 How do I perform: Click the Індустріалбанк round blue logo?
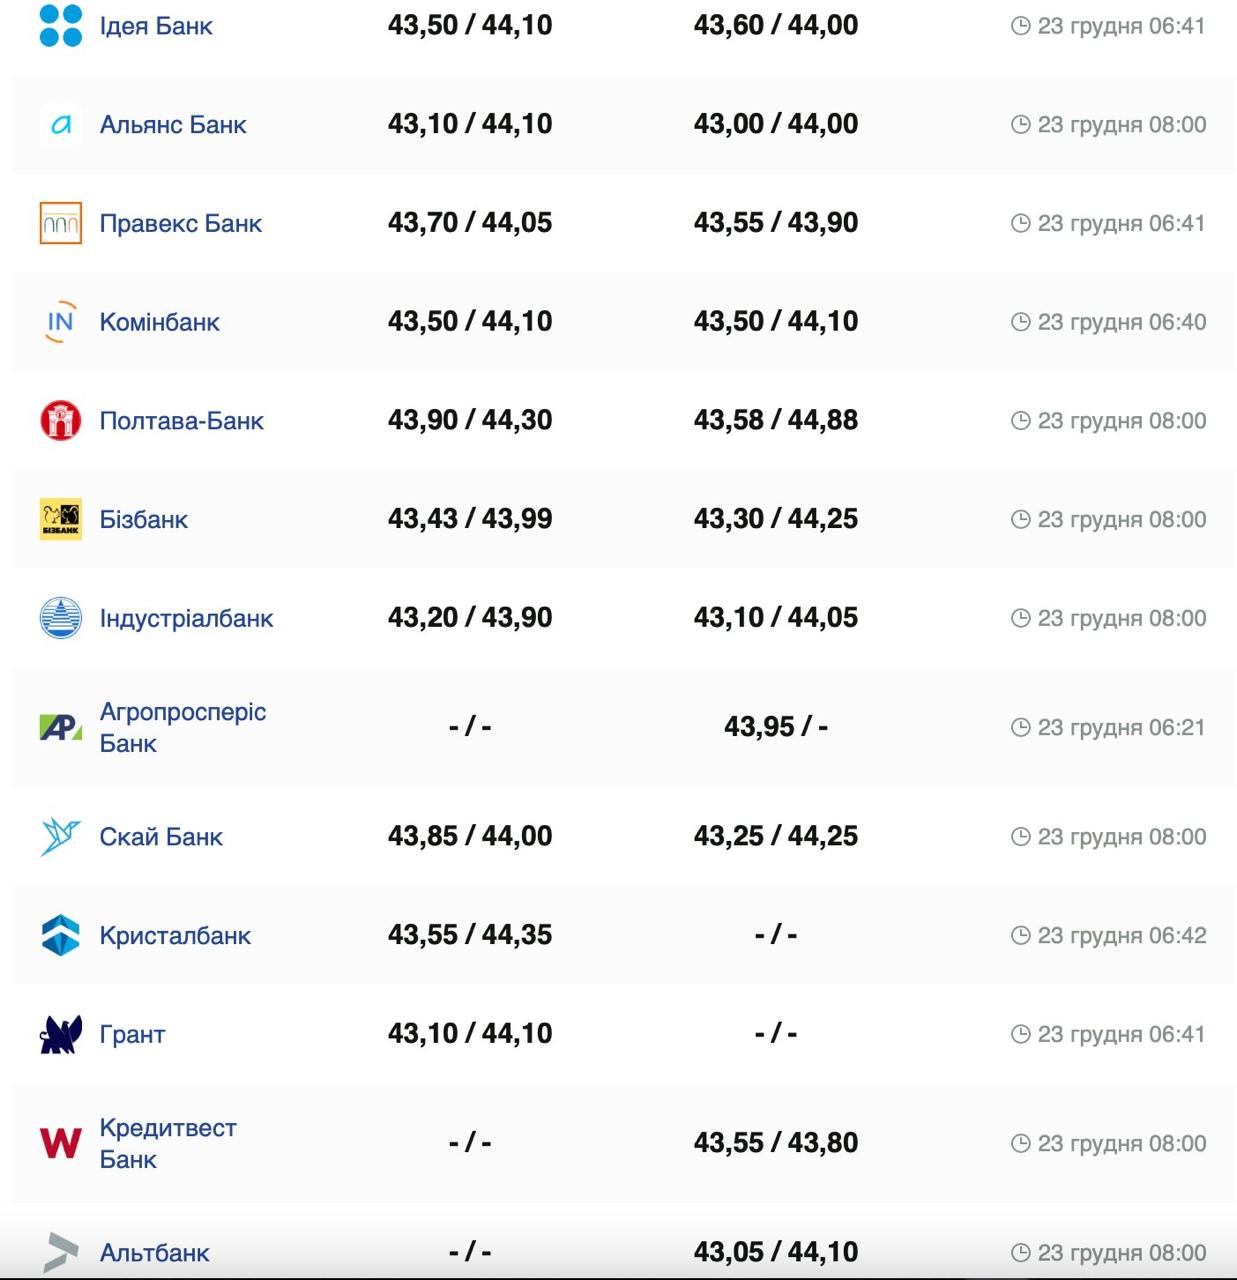[60, 618]
